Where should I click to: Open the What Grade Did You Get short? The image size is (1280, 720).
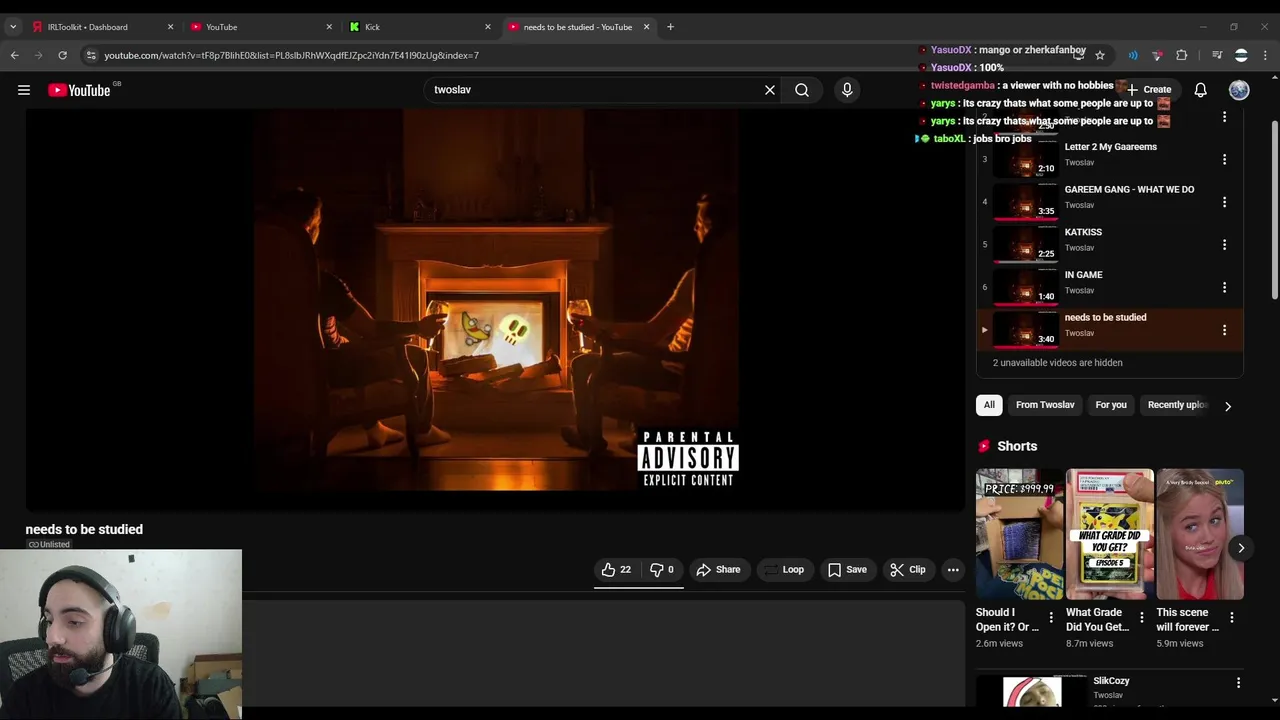click(x=1109, y=534)
